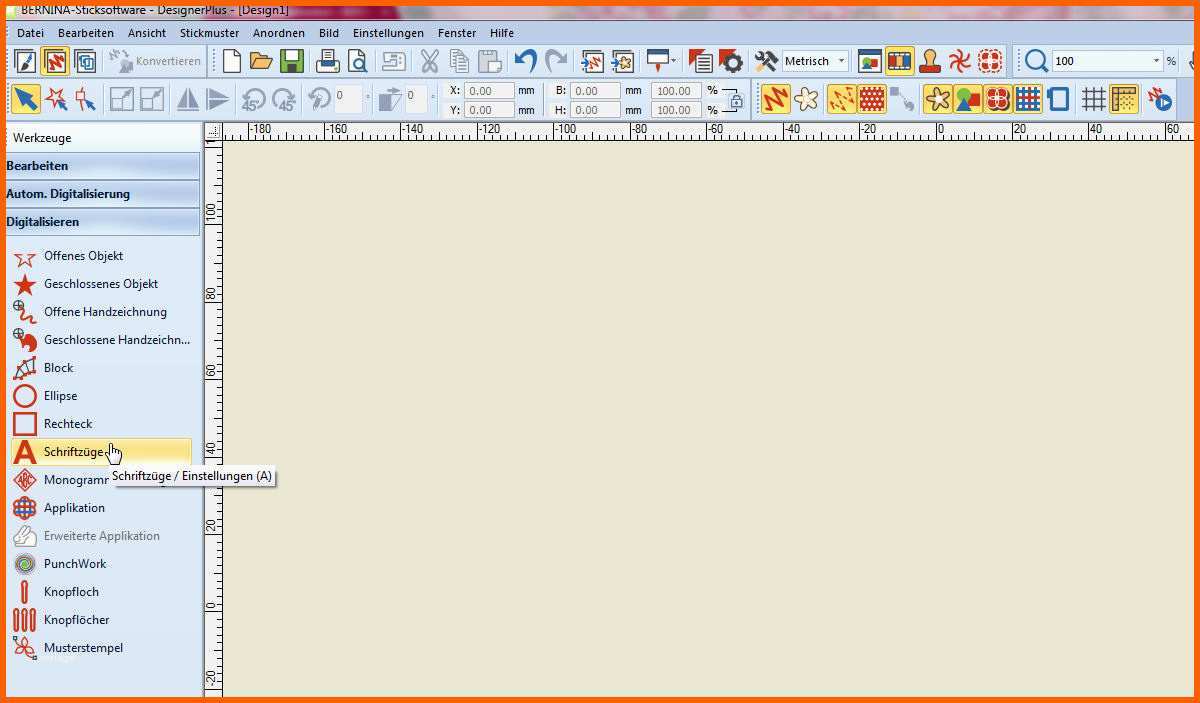
Task: Click the H height input field
Action: pyautogui.click(x=596, y=110)
